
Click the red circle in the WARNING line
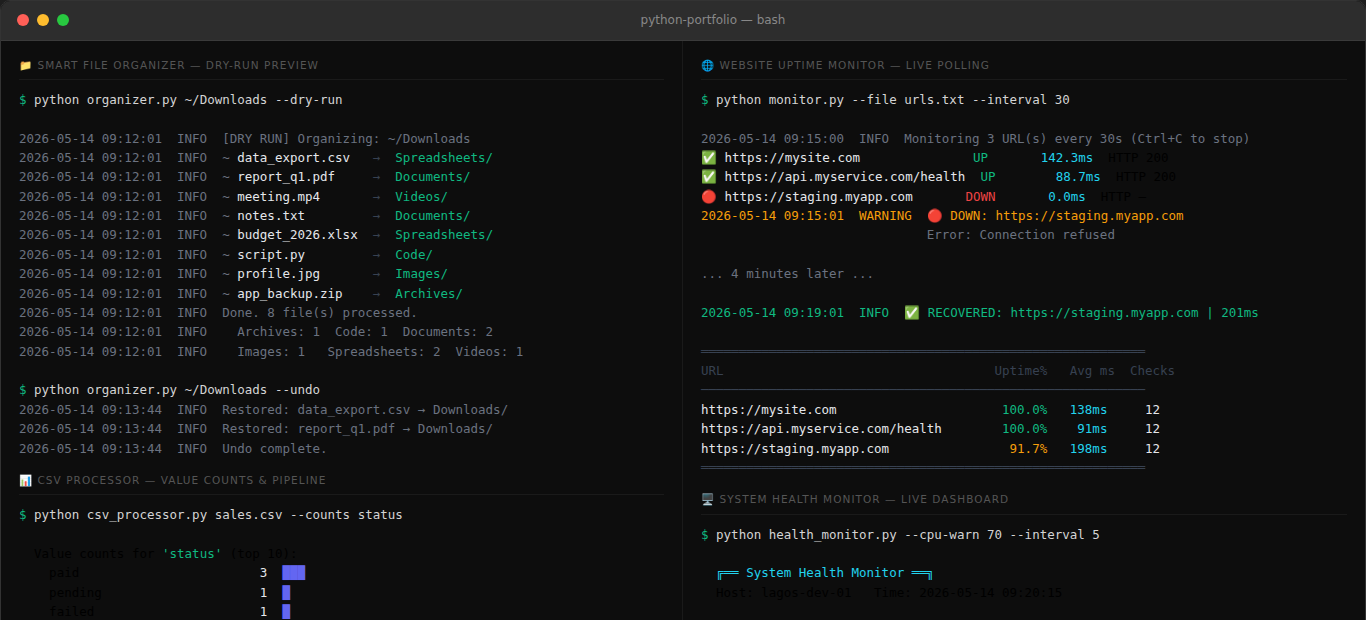(x=934, y=216)
